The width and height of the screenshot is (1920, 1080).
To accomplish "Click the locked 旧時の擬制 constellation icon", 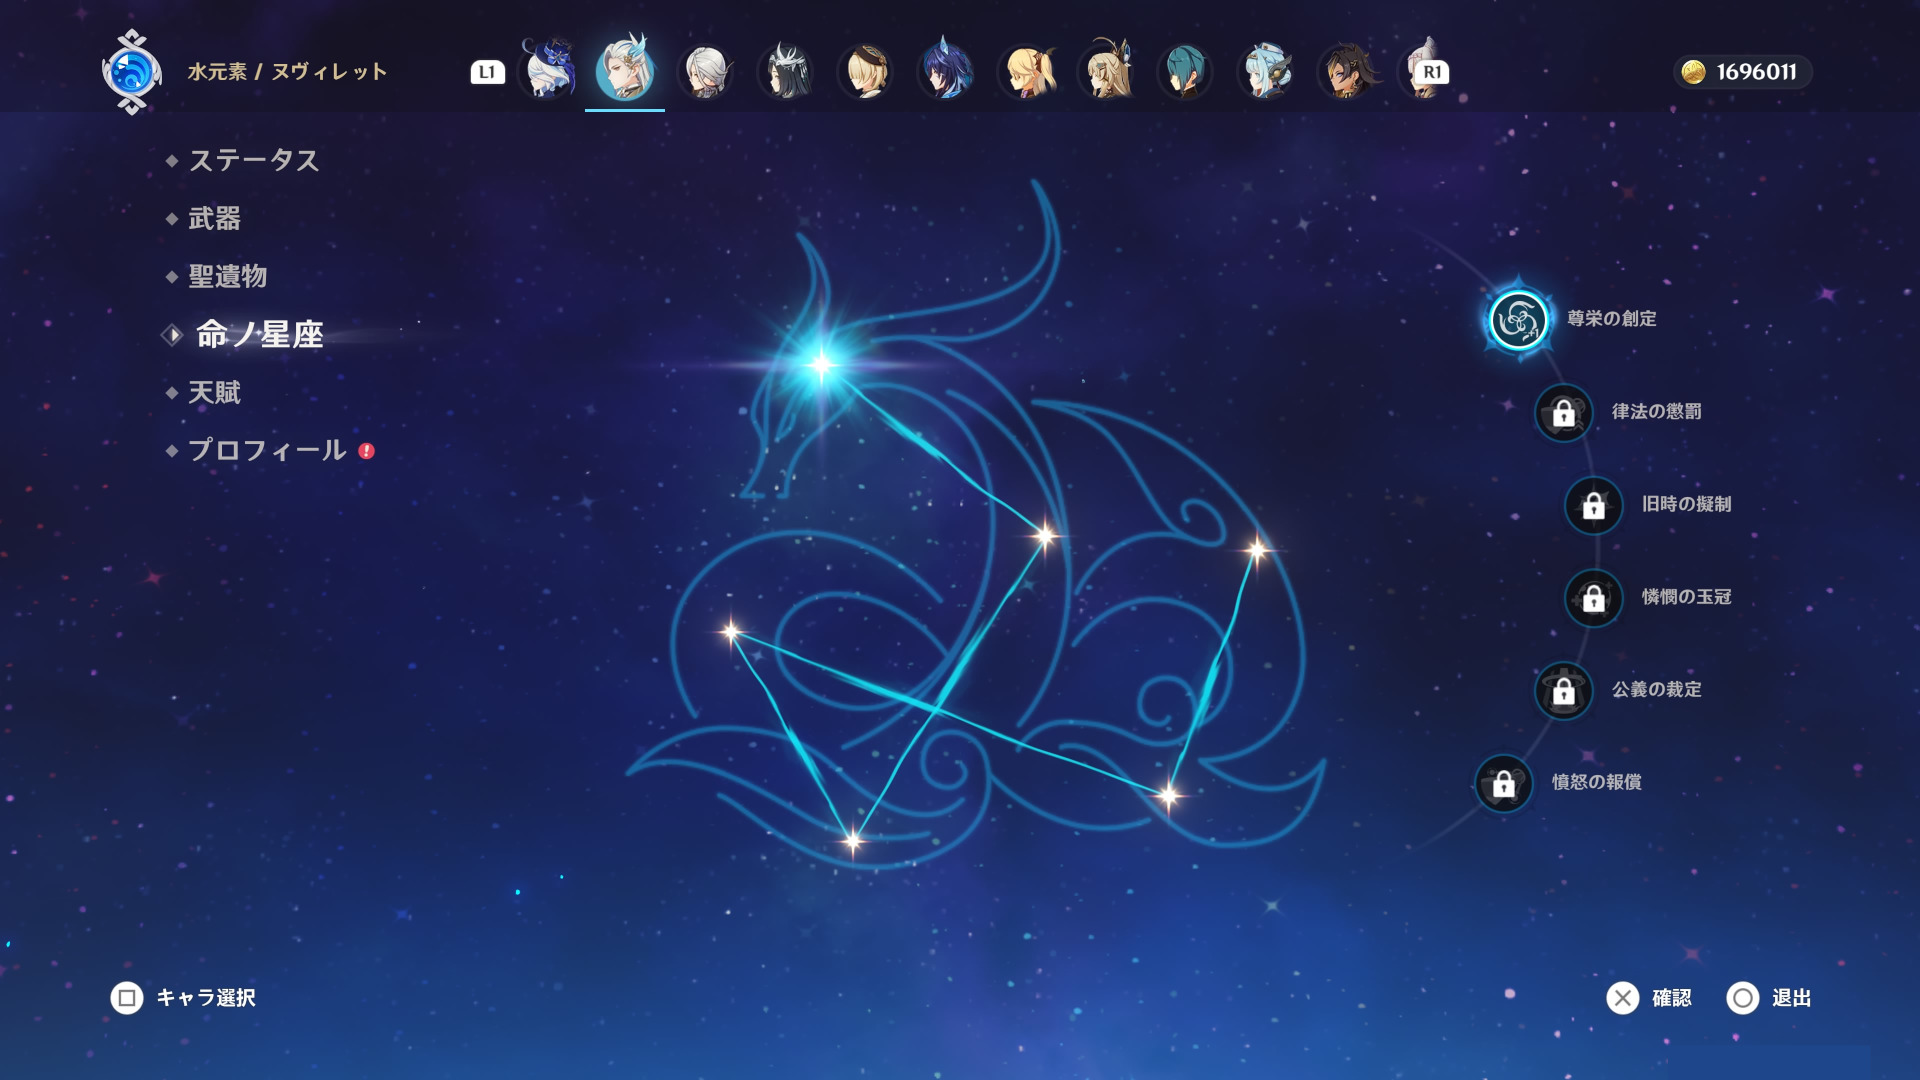I will point(1593,505).
